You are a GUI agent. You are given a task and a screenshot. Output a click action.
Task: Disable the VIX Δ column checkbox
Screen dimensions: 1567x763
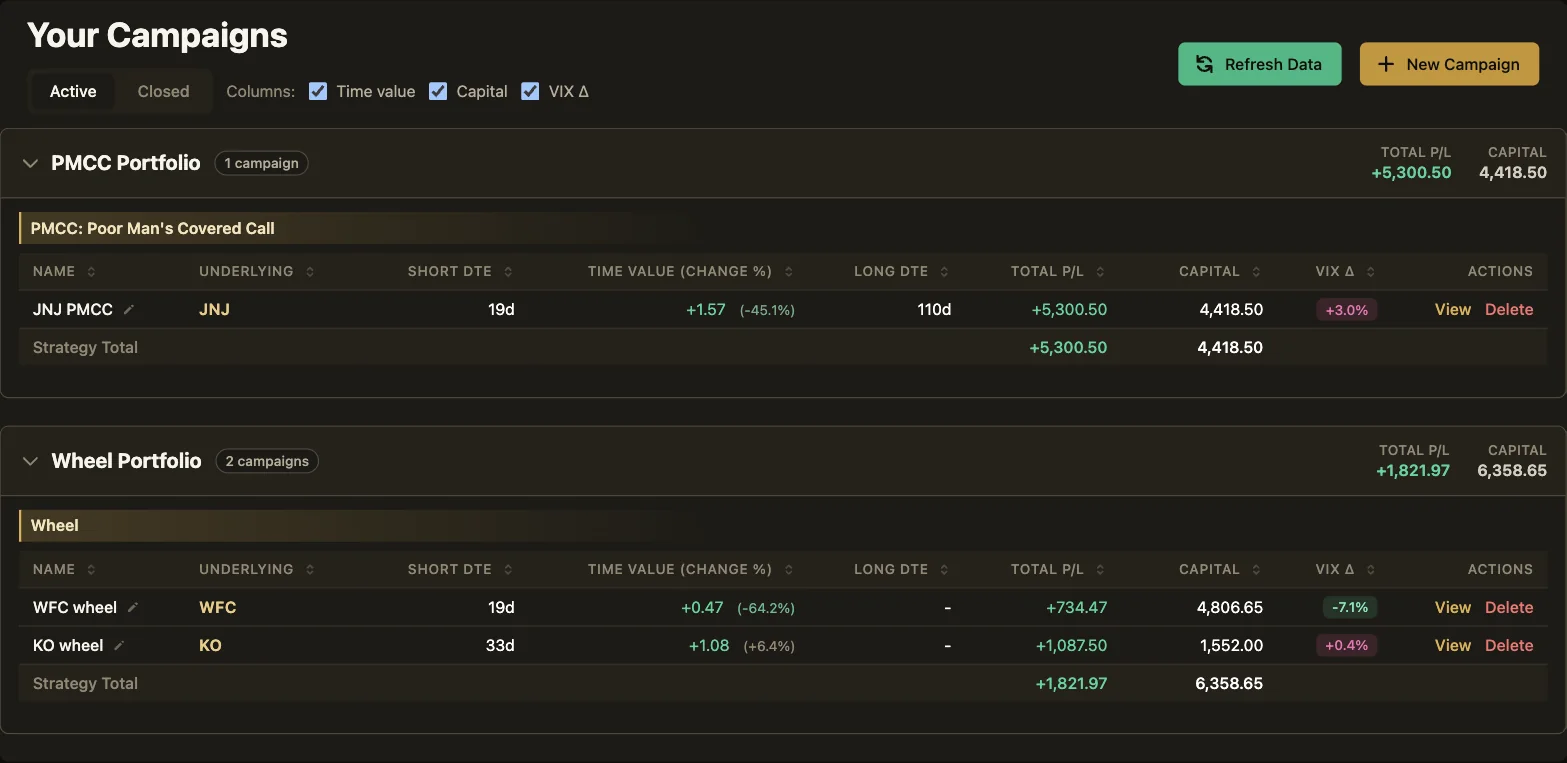tap(530, 91)
